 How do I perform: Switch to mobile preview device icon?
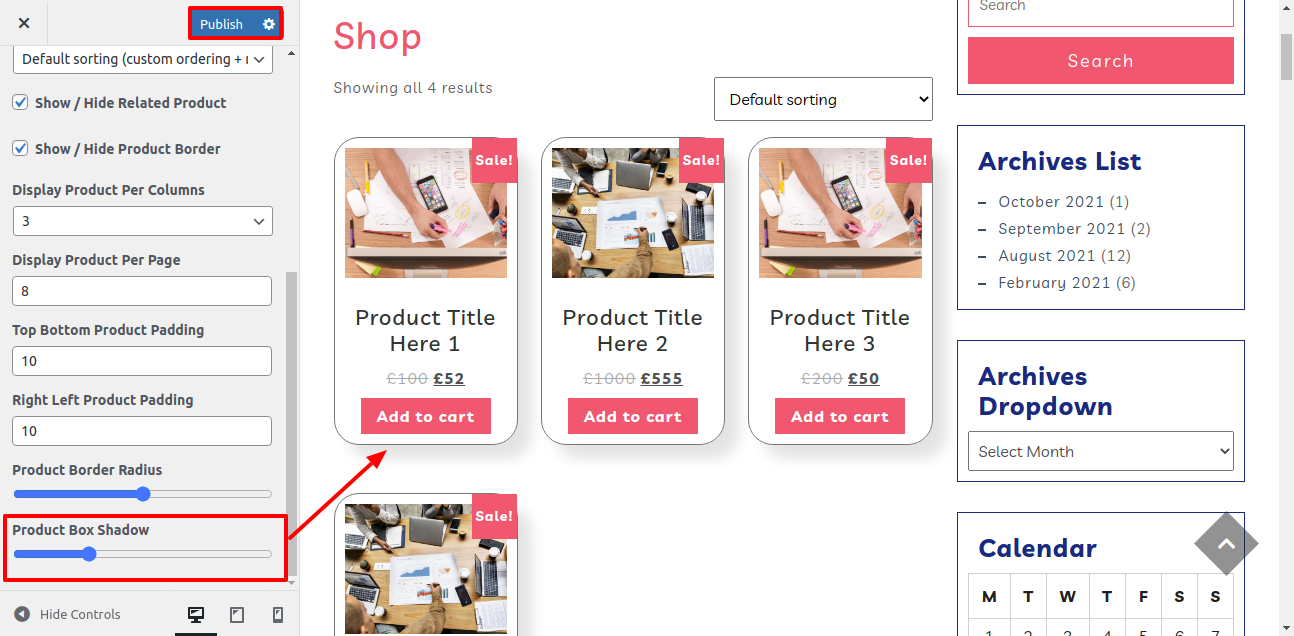278,615
